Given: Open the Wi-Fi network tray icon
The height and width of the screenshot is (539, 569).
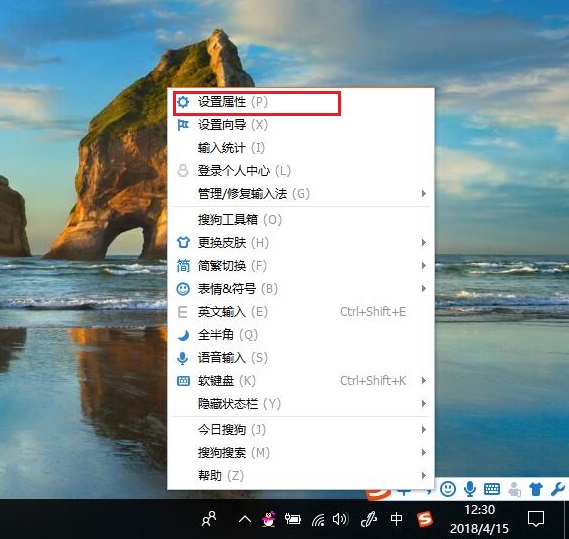Looking at the screenshot, I should coord(318,520).
